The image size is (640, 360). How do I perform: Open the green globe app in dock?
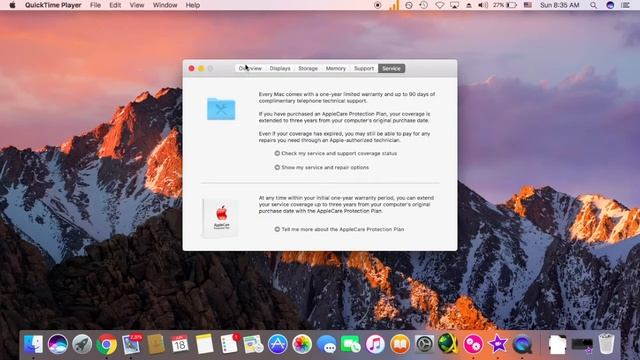448,343
